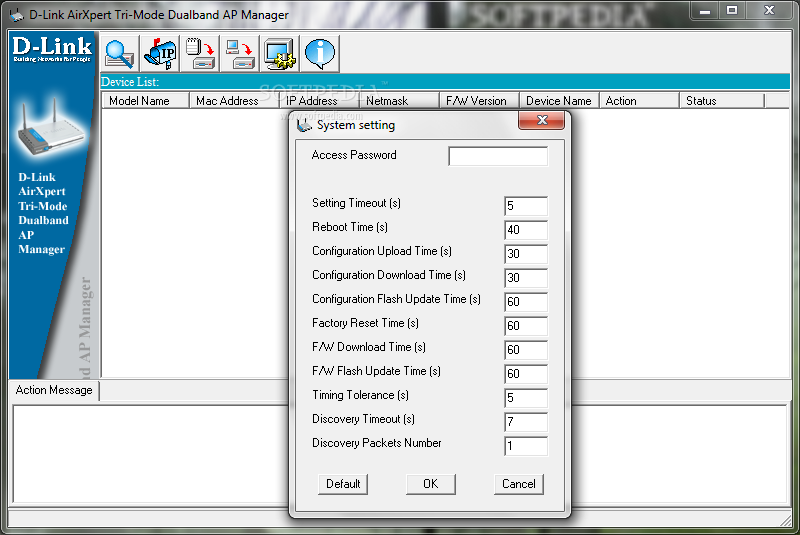Select the Action Message tab

point(54,390)
